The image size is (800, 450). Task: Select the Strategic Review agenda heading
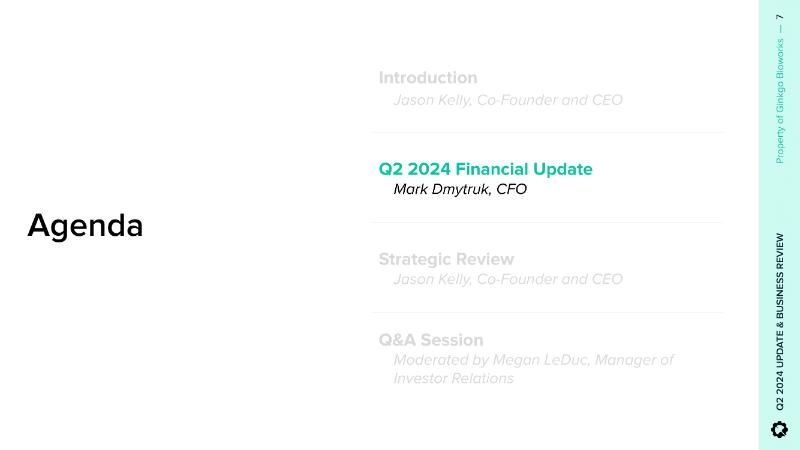pyautogui.click(x=446, y=259)
